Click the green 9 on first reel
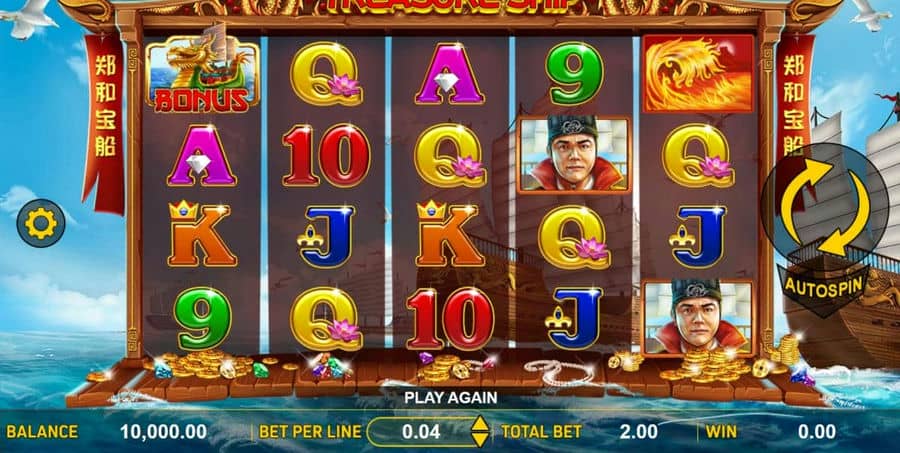This screenshot has width=900, height=453. click(202, 319)
